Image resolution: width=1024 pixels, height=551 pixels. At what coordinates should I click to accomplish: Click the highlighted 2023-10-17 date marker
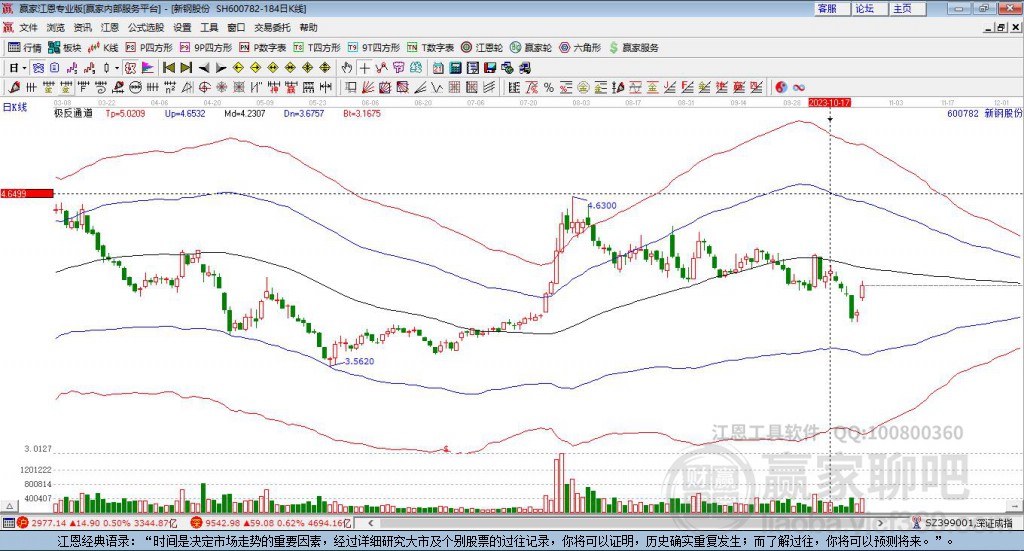coord(829,103)
